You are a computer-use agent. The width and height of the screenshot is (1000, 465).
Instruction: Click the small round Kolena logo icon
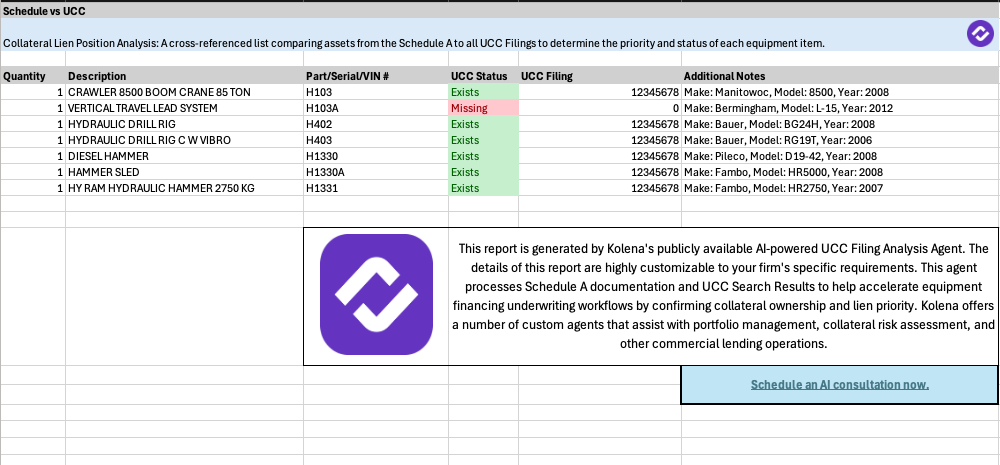click(x=979, y=33)
